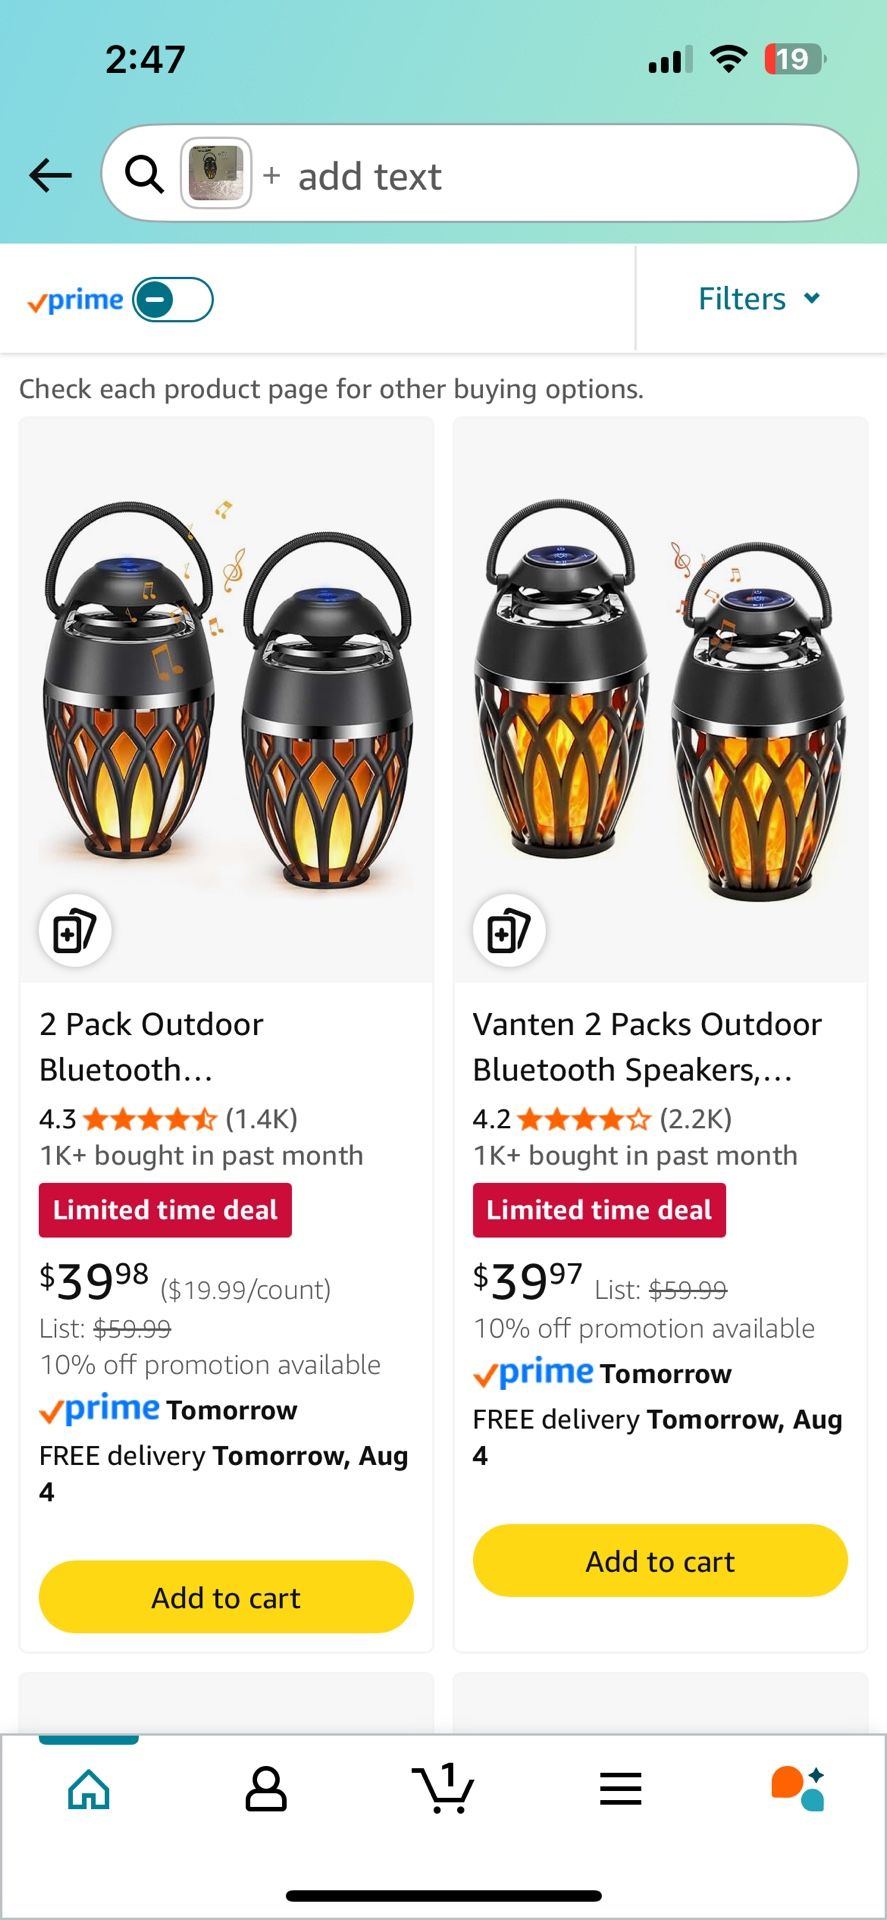Image resolution: width=887 pixels, height=1920 pixels.
Task: Launch the Rufus AI assistant icon
Action: coord(798,1789)
